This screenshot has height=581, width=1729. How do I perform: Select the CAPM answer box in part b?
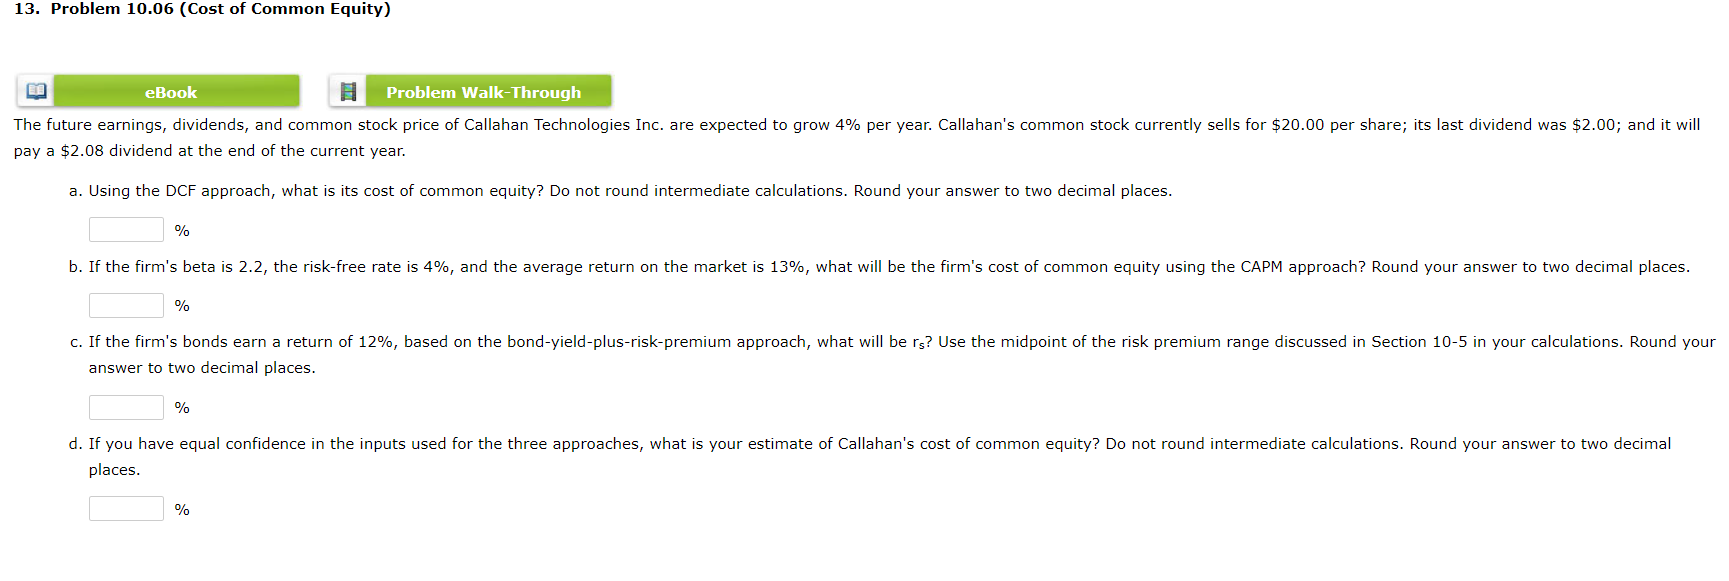125,305
